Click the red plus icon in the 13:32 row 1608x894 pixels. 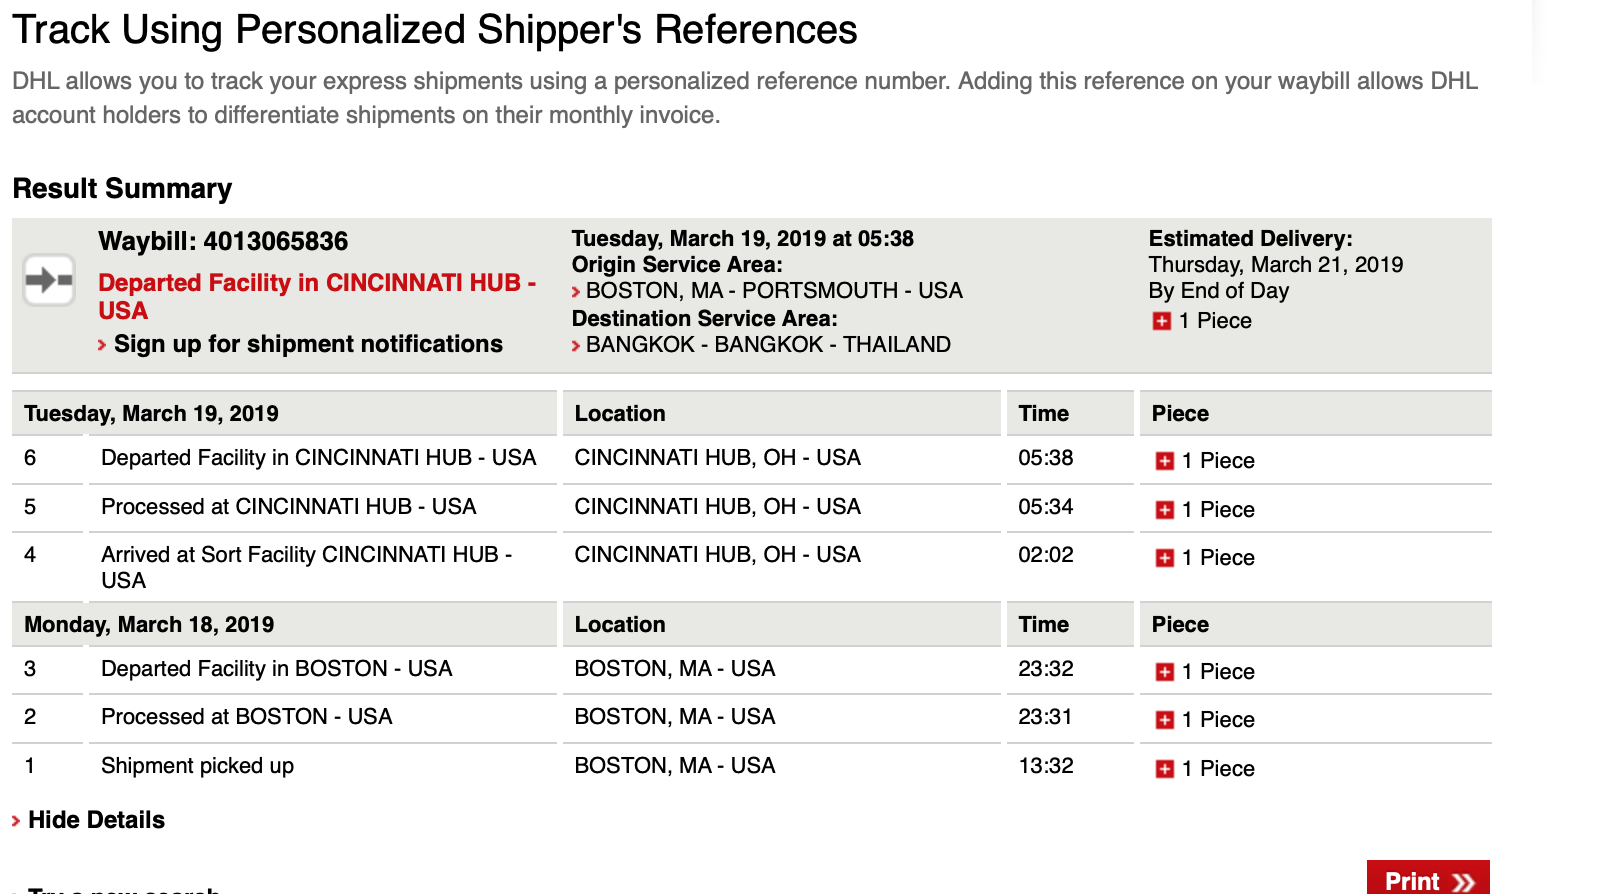1164,769
